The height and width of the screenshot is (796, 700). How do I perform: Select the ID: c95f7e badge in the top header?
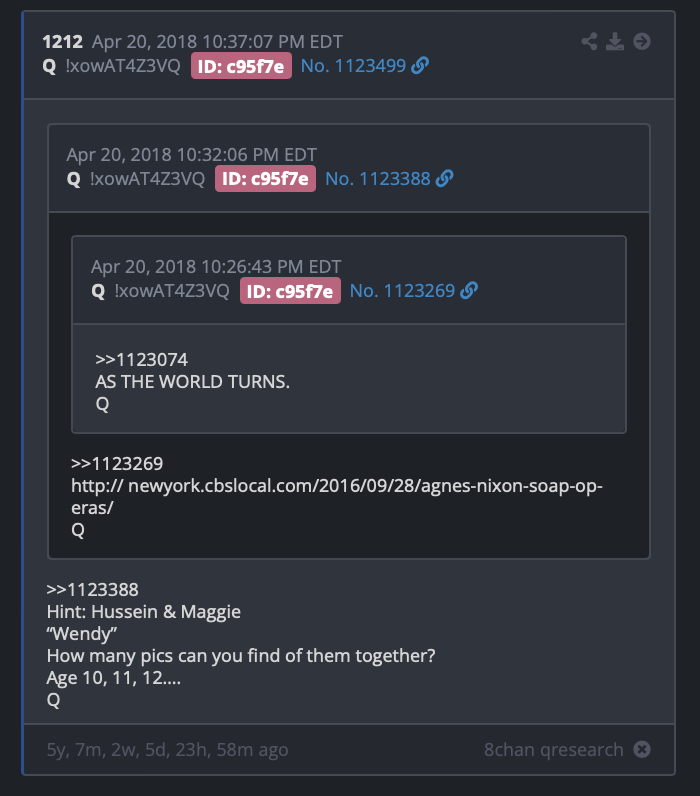[x=241, y=65]
